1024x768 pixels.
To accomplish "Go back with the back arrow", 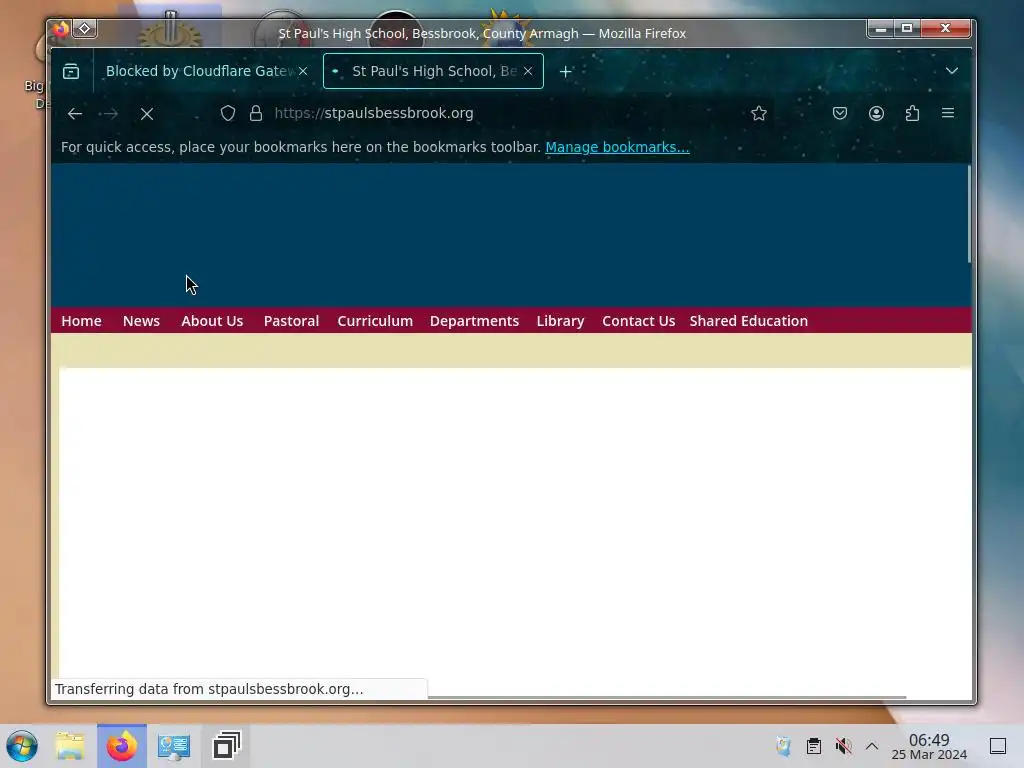I will (x=74, y=114).
